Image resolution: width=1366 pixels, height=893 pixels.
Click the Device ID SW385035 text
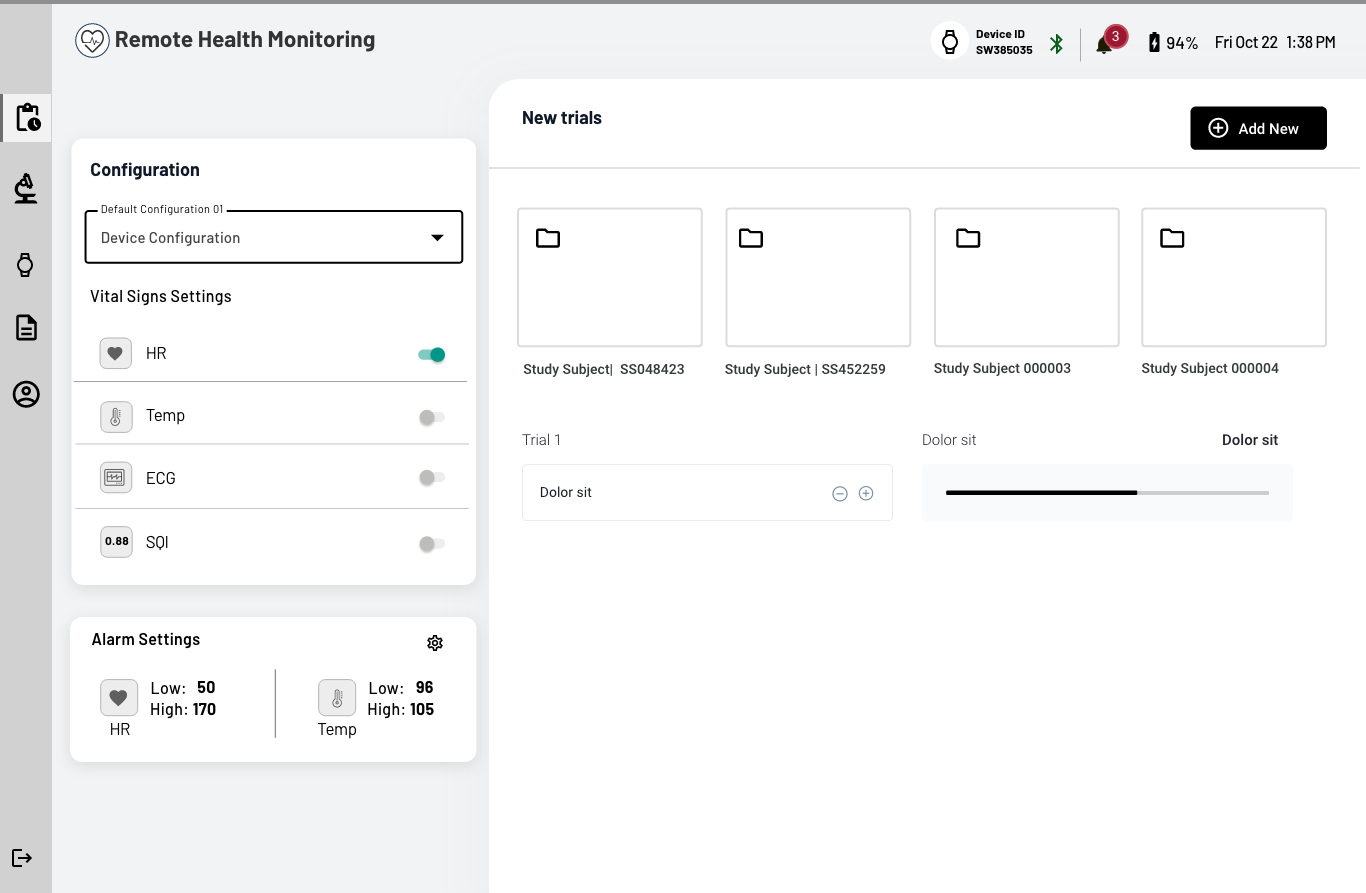tap(1004, 42)
